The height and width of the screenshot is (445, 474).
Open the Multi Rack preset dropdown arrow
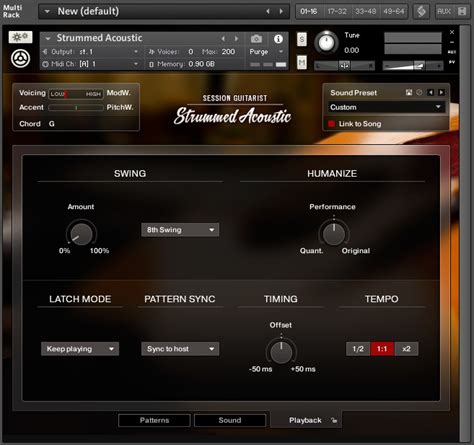point(47,11)
